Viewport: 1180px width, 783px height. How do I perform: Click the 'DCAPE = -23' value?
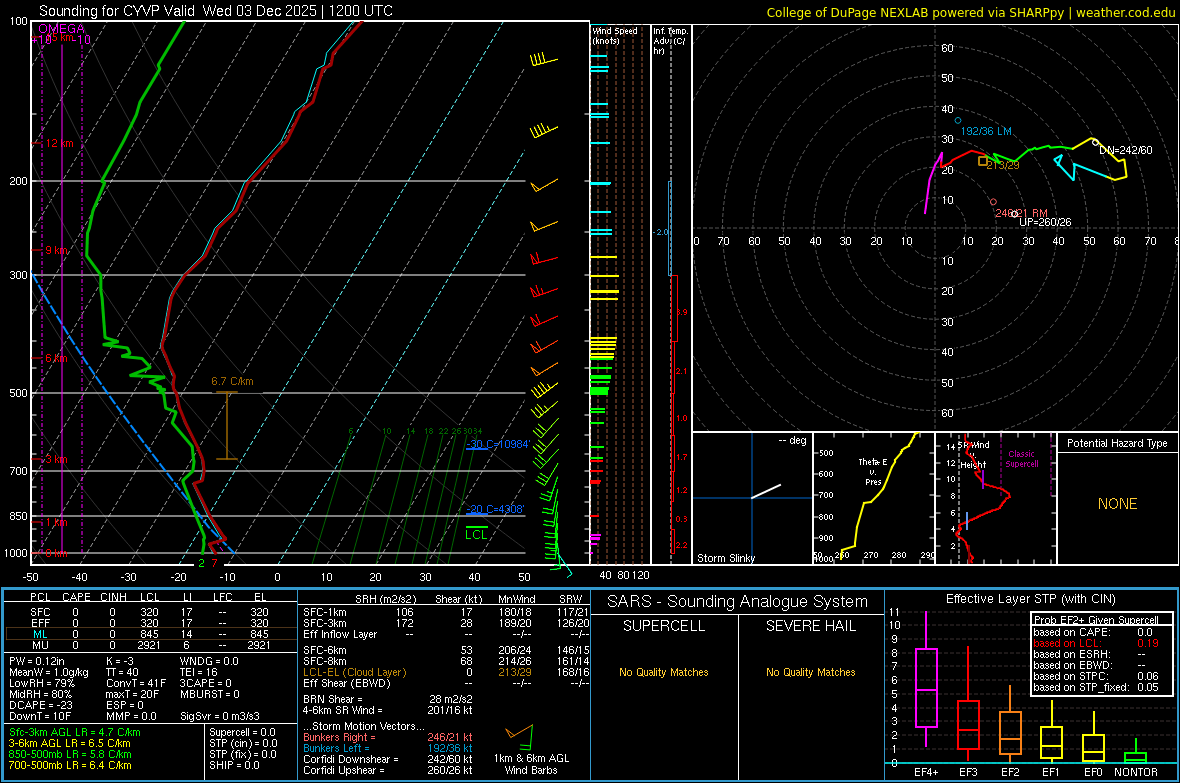pos(40,705)
